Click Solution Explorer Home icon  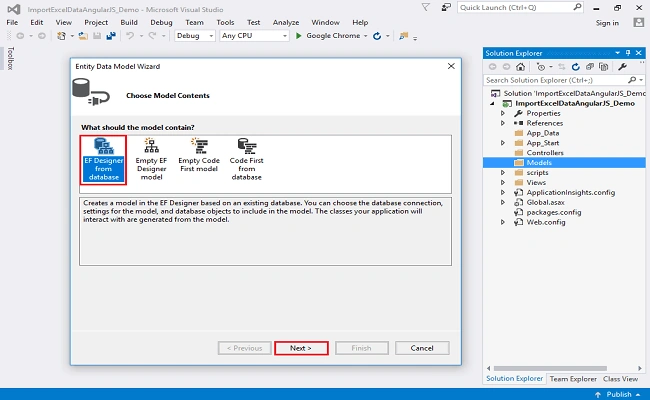(x=521, y=66)
